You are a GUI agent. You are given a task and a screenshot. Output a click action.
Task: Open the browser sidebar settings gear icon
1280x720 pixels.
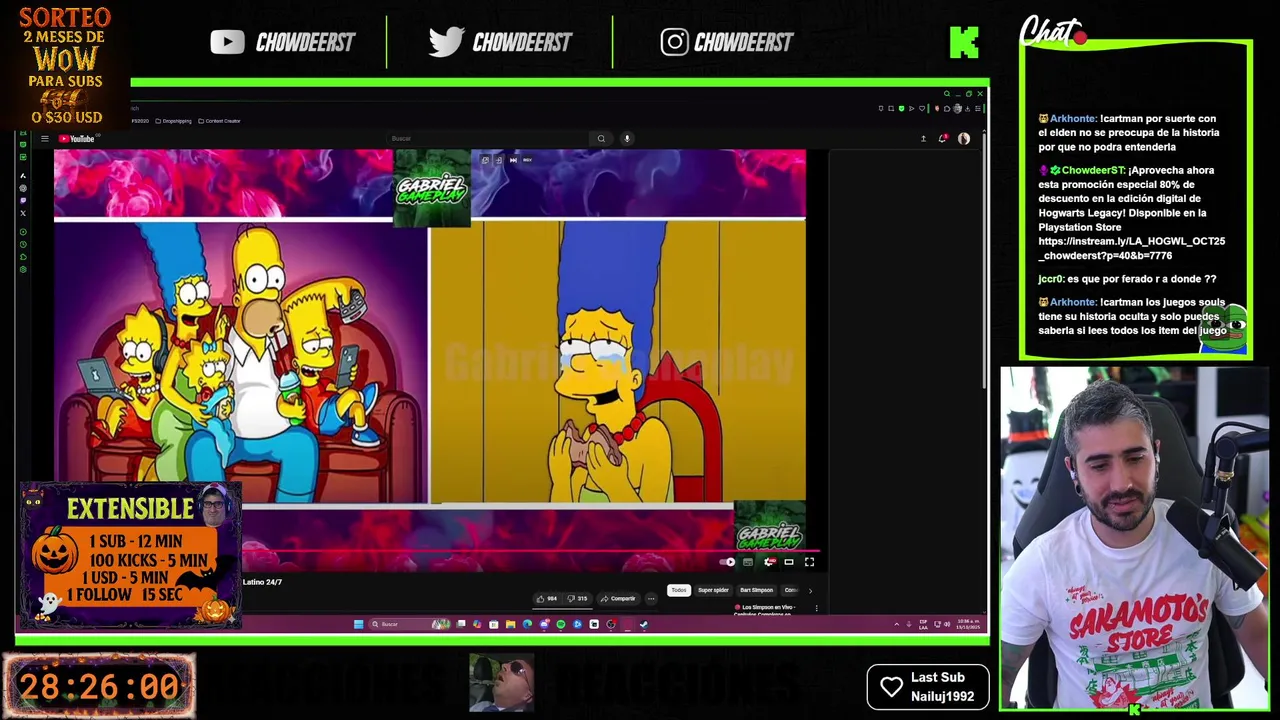[x=23, y=269]
